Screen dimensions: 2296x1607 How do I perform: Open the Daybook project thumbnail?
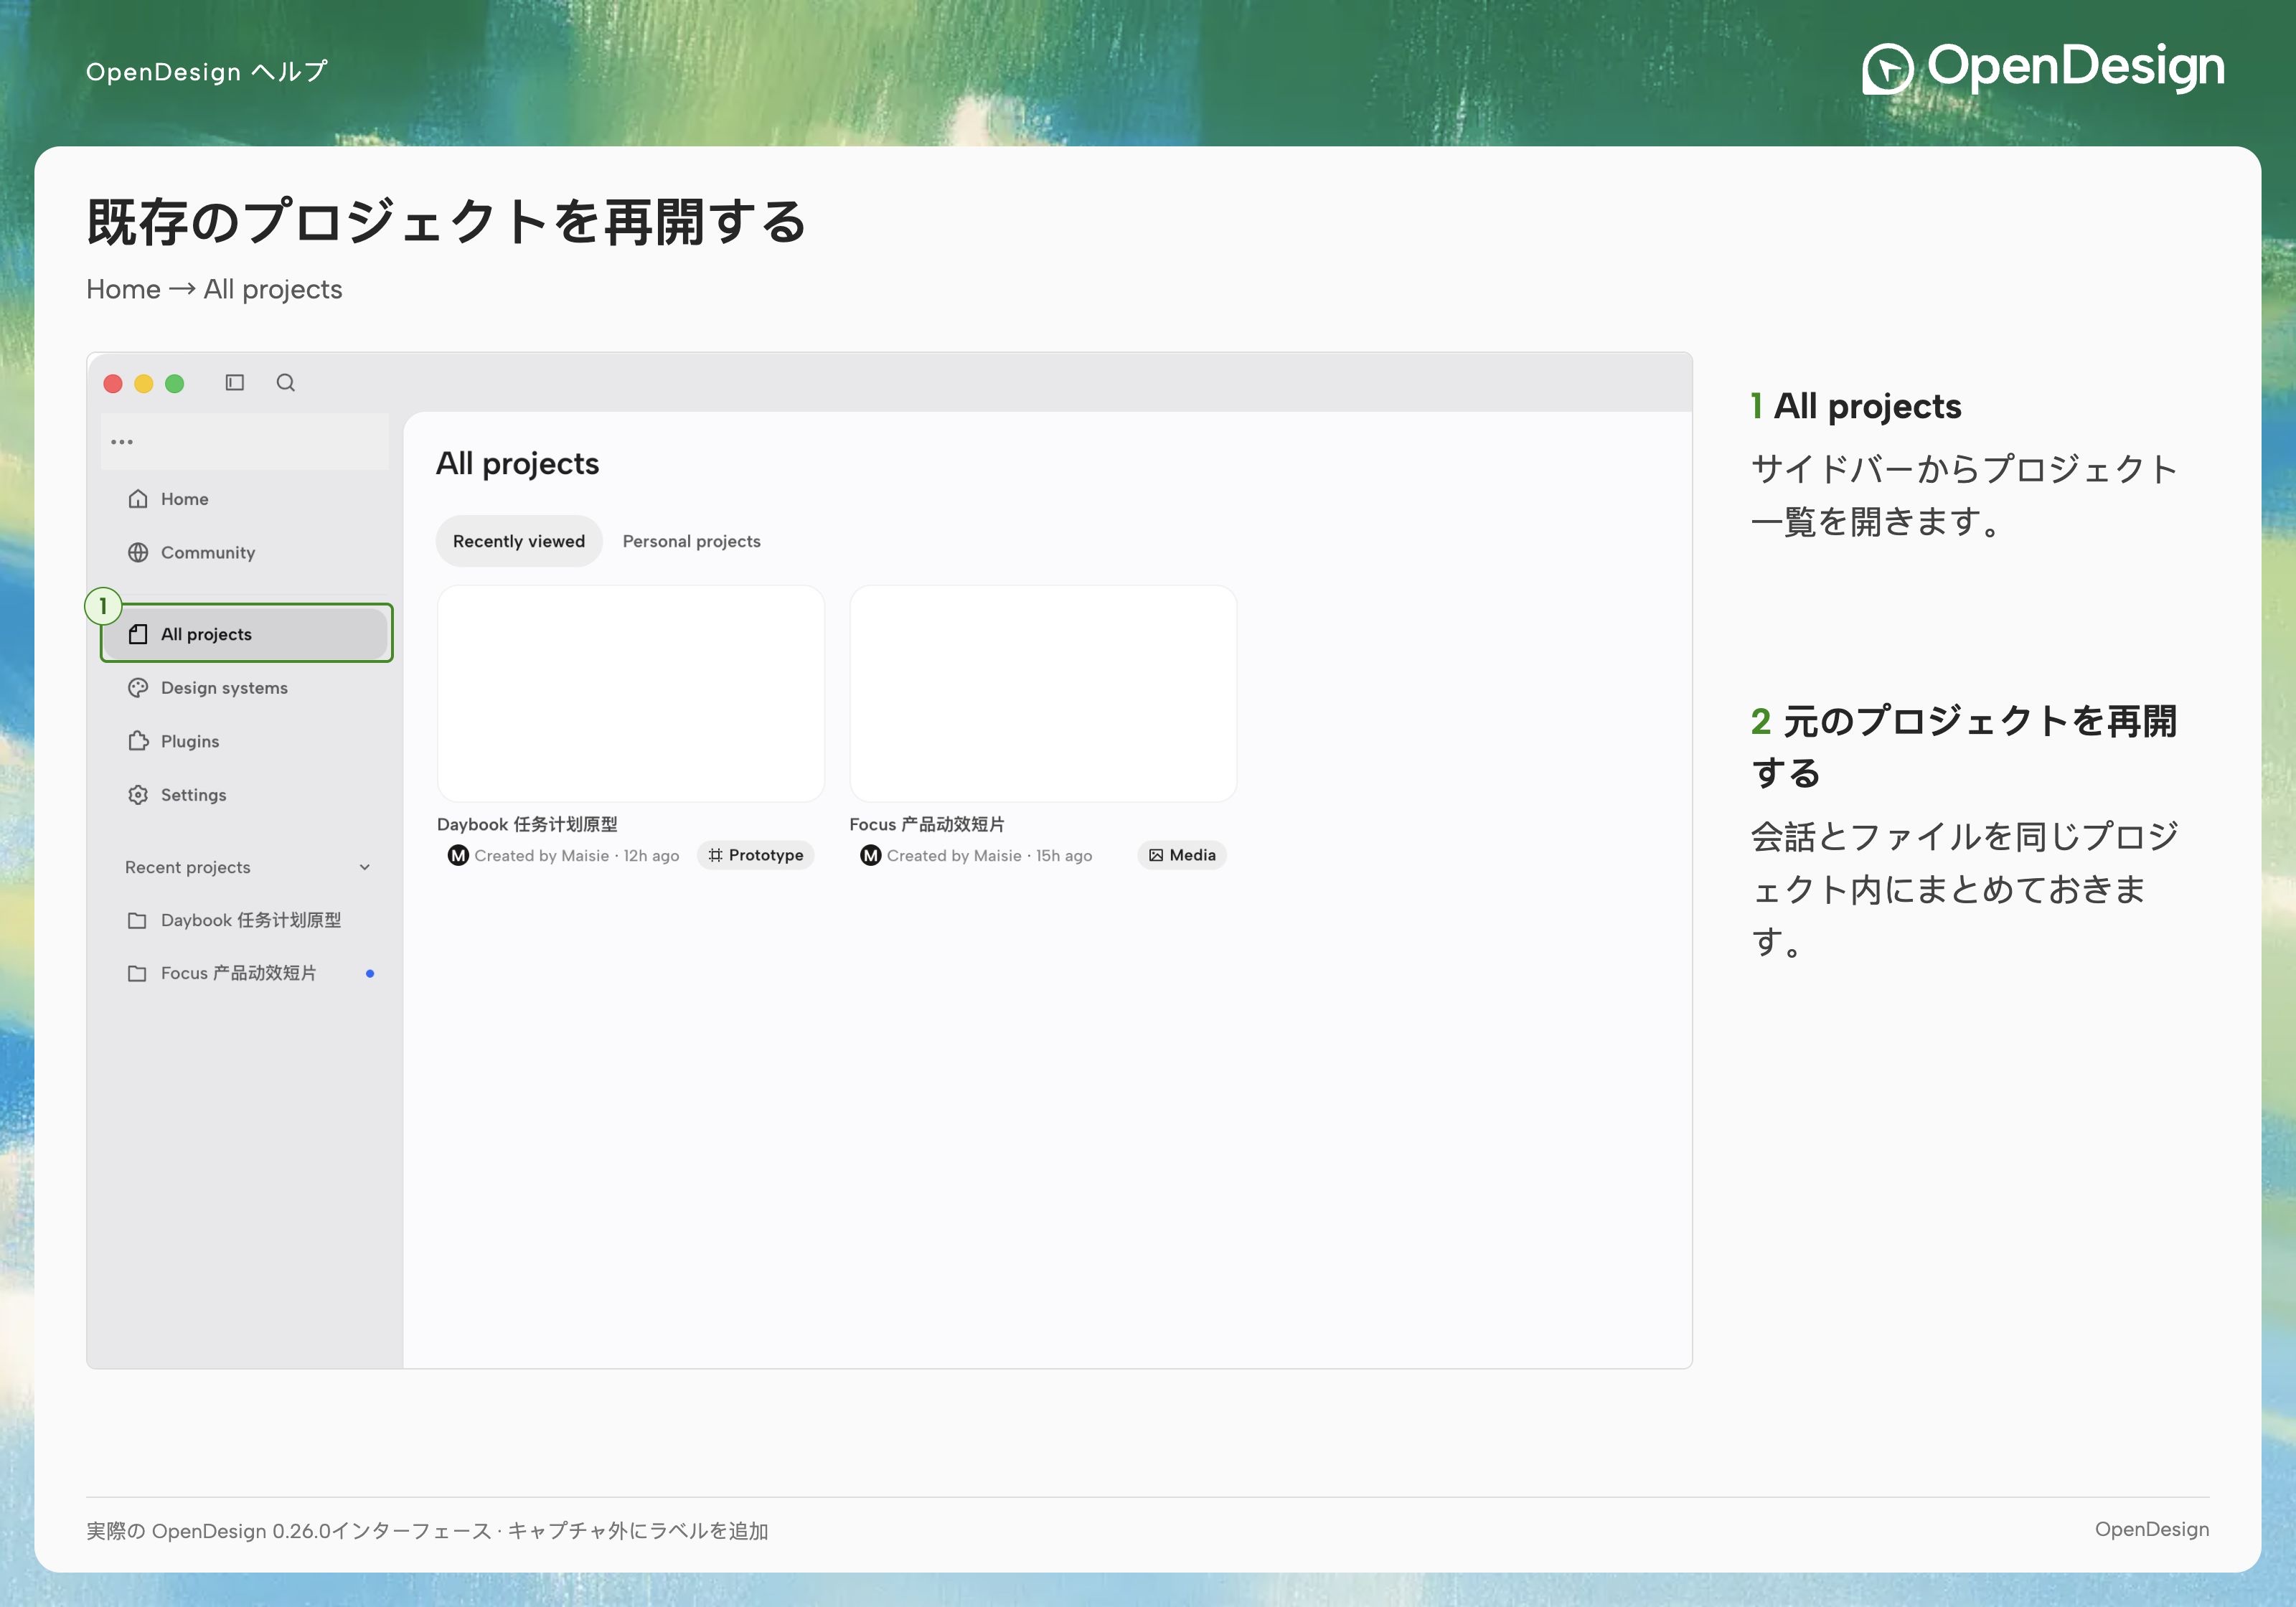tap(631, 694)
